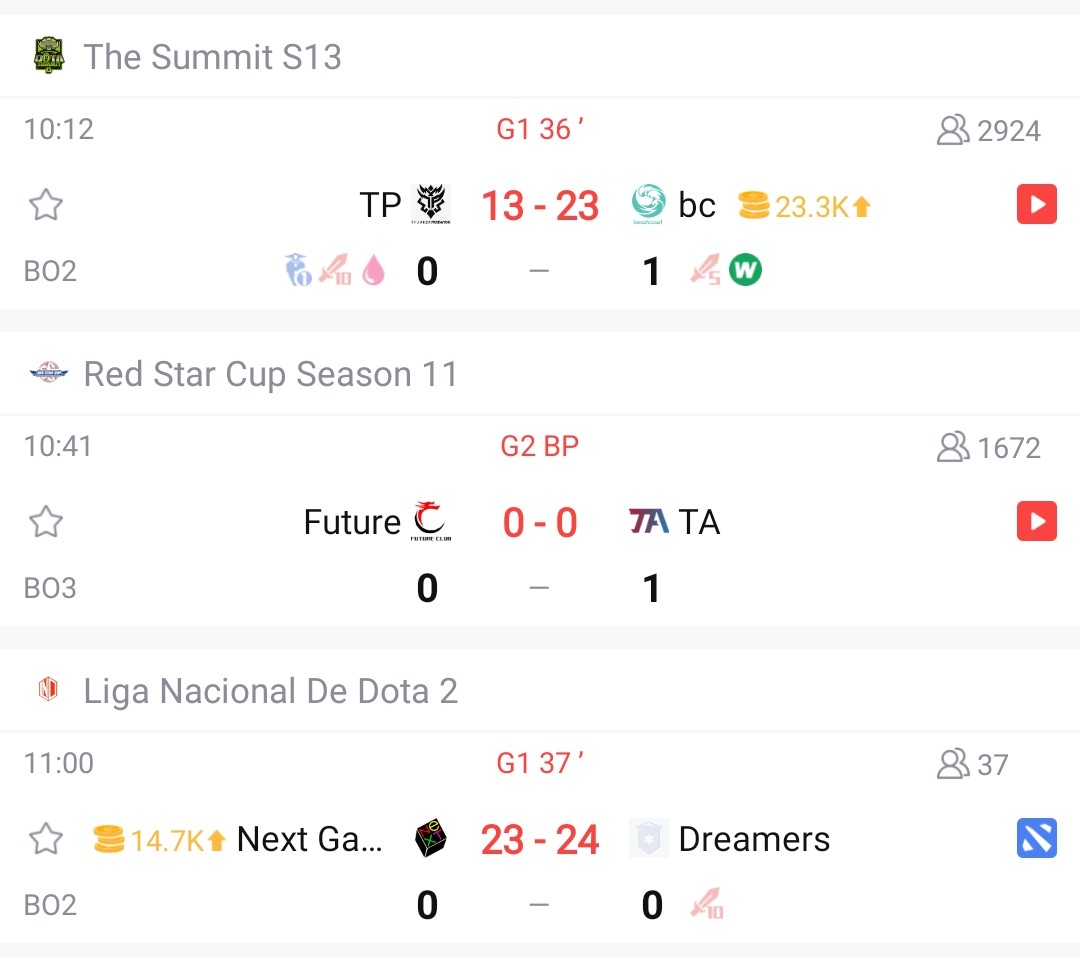Click the TA team logo
Viewport: 1080px width, 957px height.
648,521
